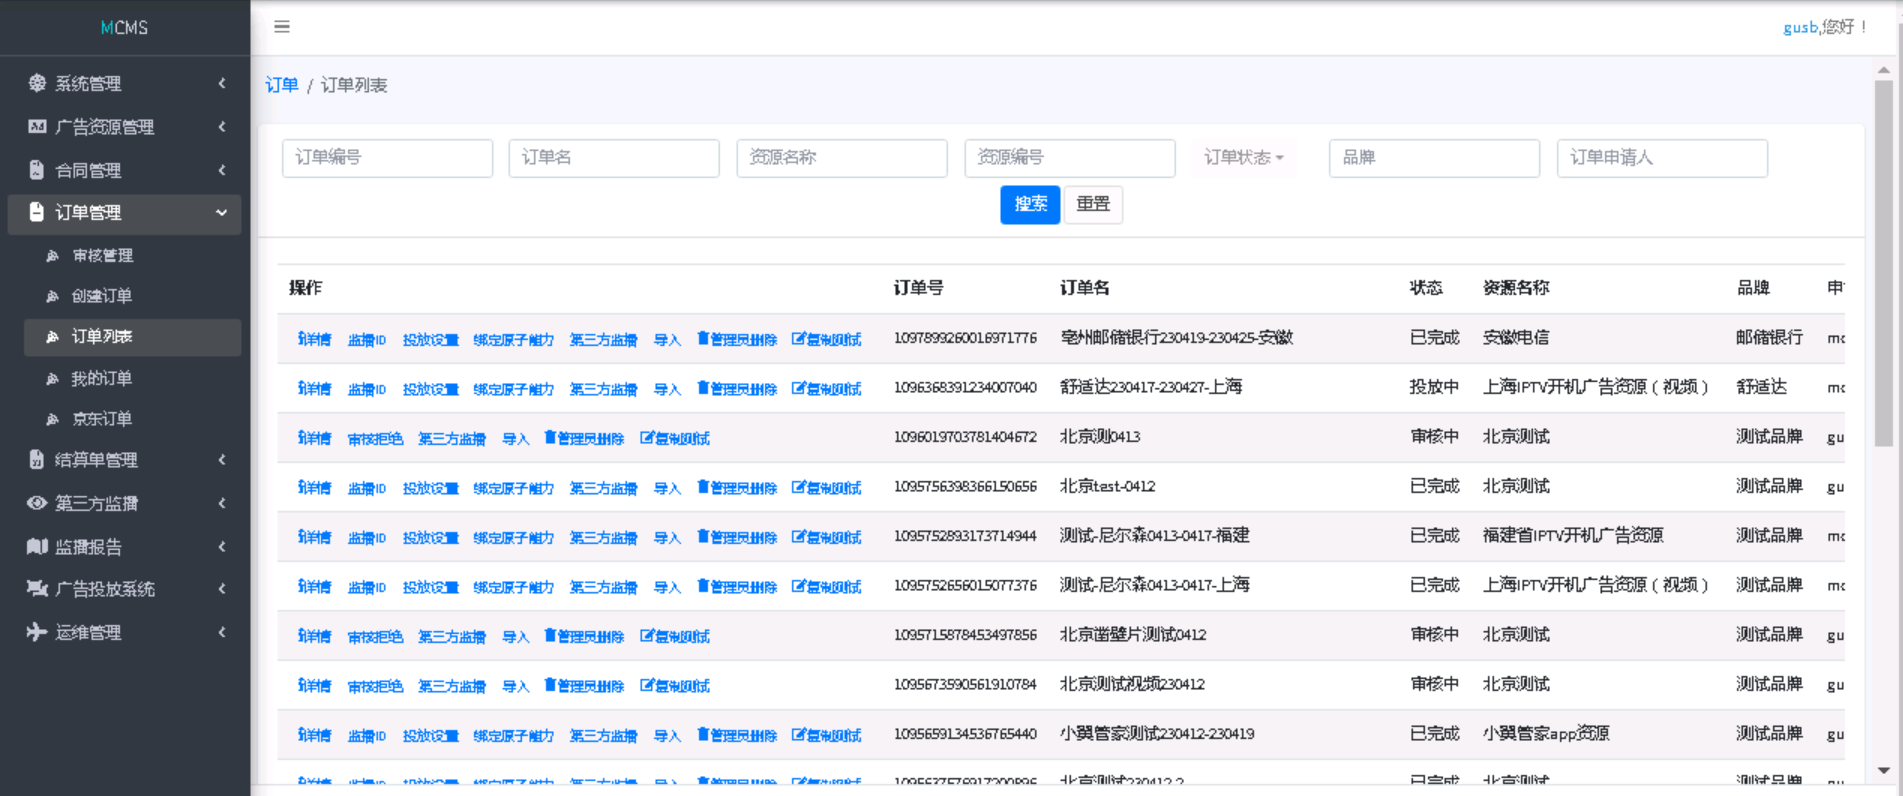Toggle the hamburger sidebar menu icon
The image size is (1903, 796).
pyautogui.click(x=282, y=27)
